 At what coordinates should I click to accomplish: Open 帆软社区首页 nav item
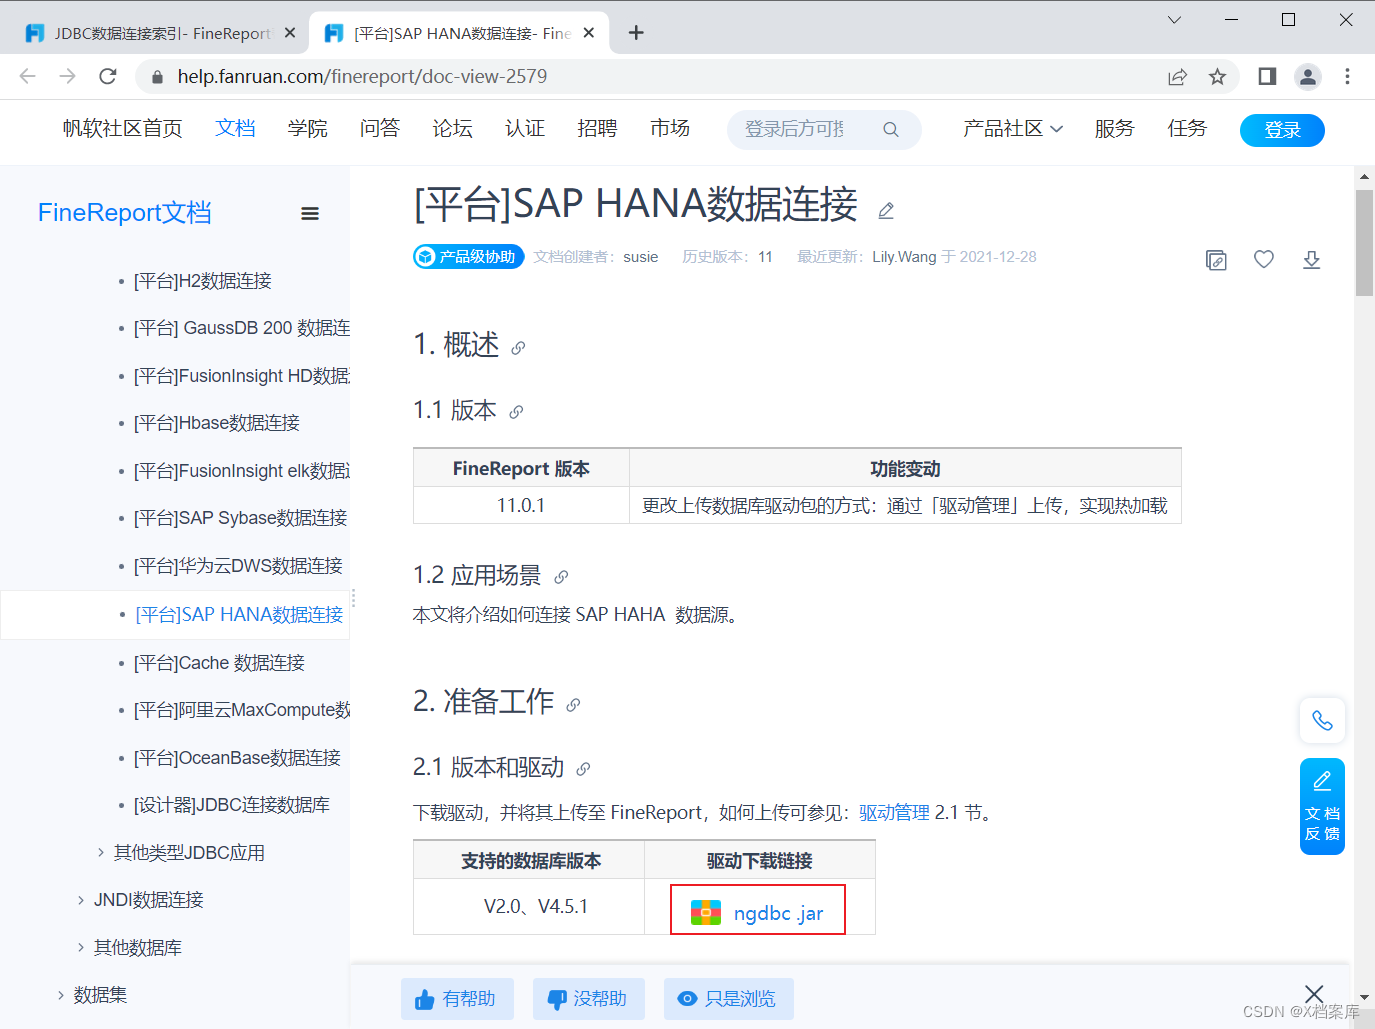pyautogui.click(x=122, y=129)
